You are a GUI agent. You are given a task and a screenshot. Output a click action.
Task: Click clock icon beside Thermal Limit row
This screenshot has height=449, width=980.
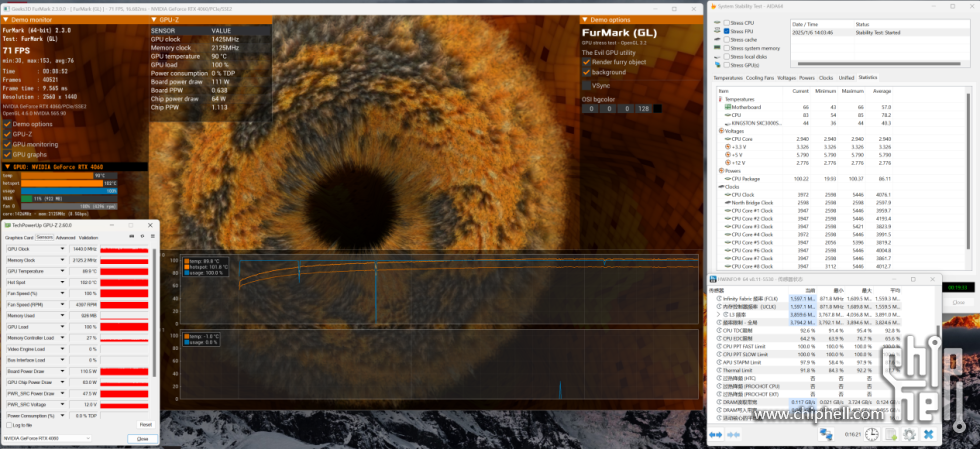pos(719,370)
